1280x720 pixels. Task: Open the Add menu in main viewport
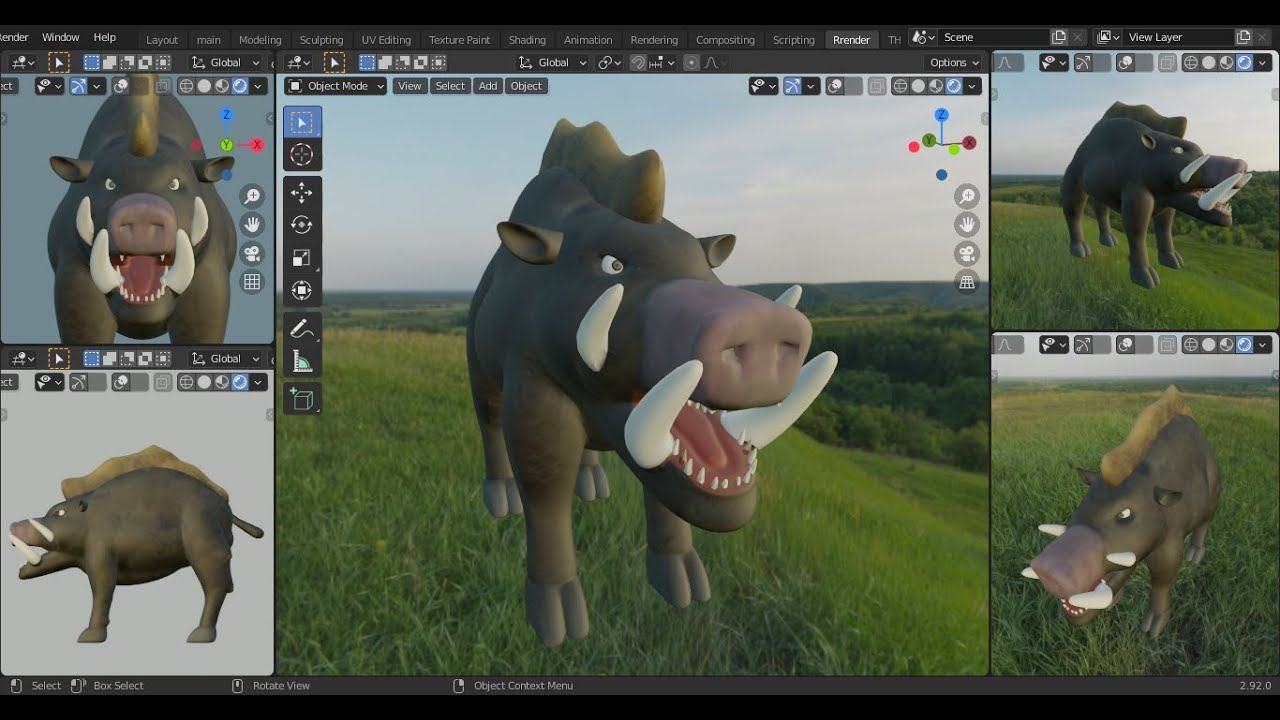point(488,86)
